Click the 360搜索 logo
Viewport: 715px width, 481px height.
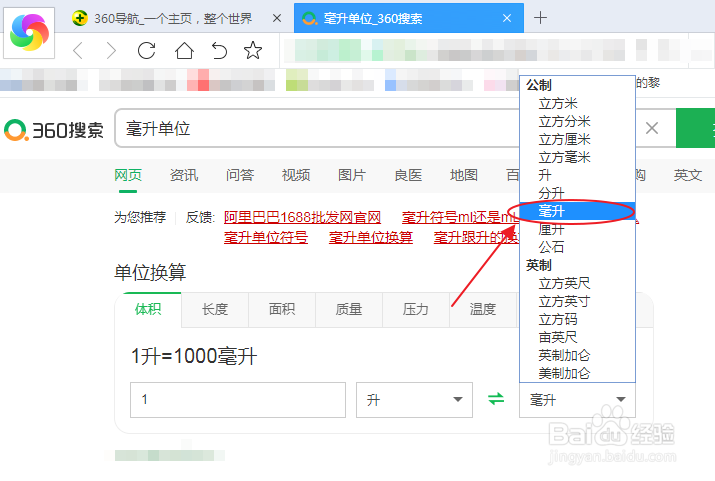[54, 130]
